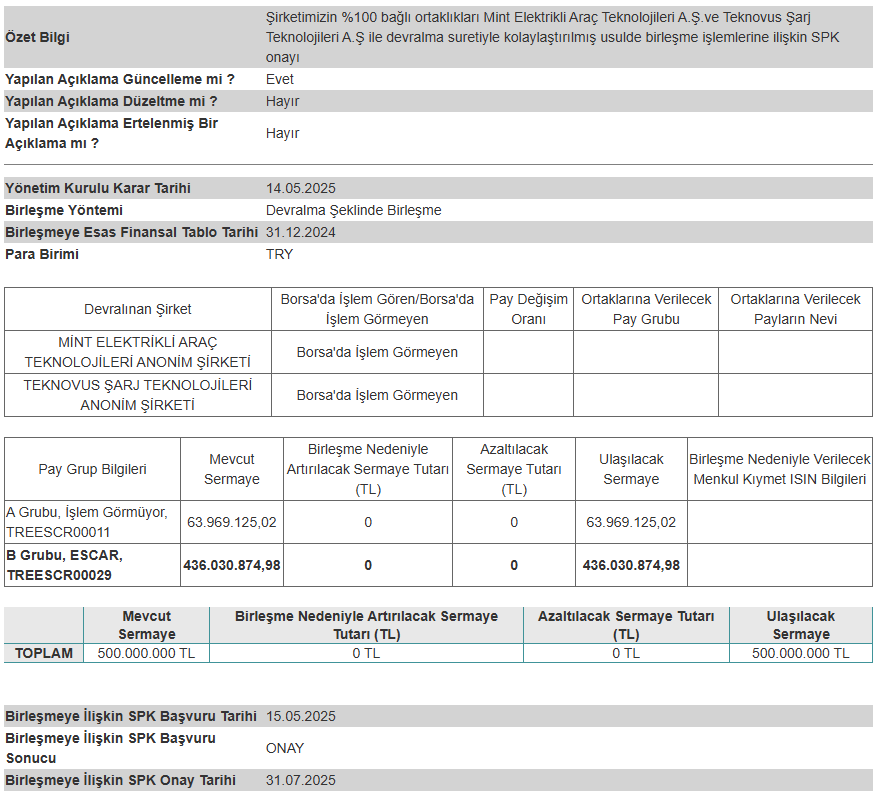Click 'Borsa'da İşlem Gören/Borsa'da İşlem Görmeyen' header
Viewport: 877px width, 796px height.
377,309
